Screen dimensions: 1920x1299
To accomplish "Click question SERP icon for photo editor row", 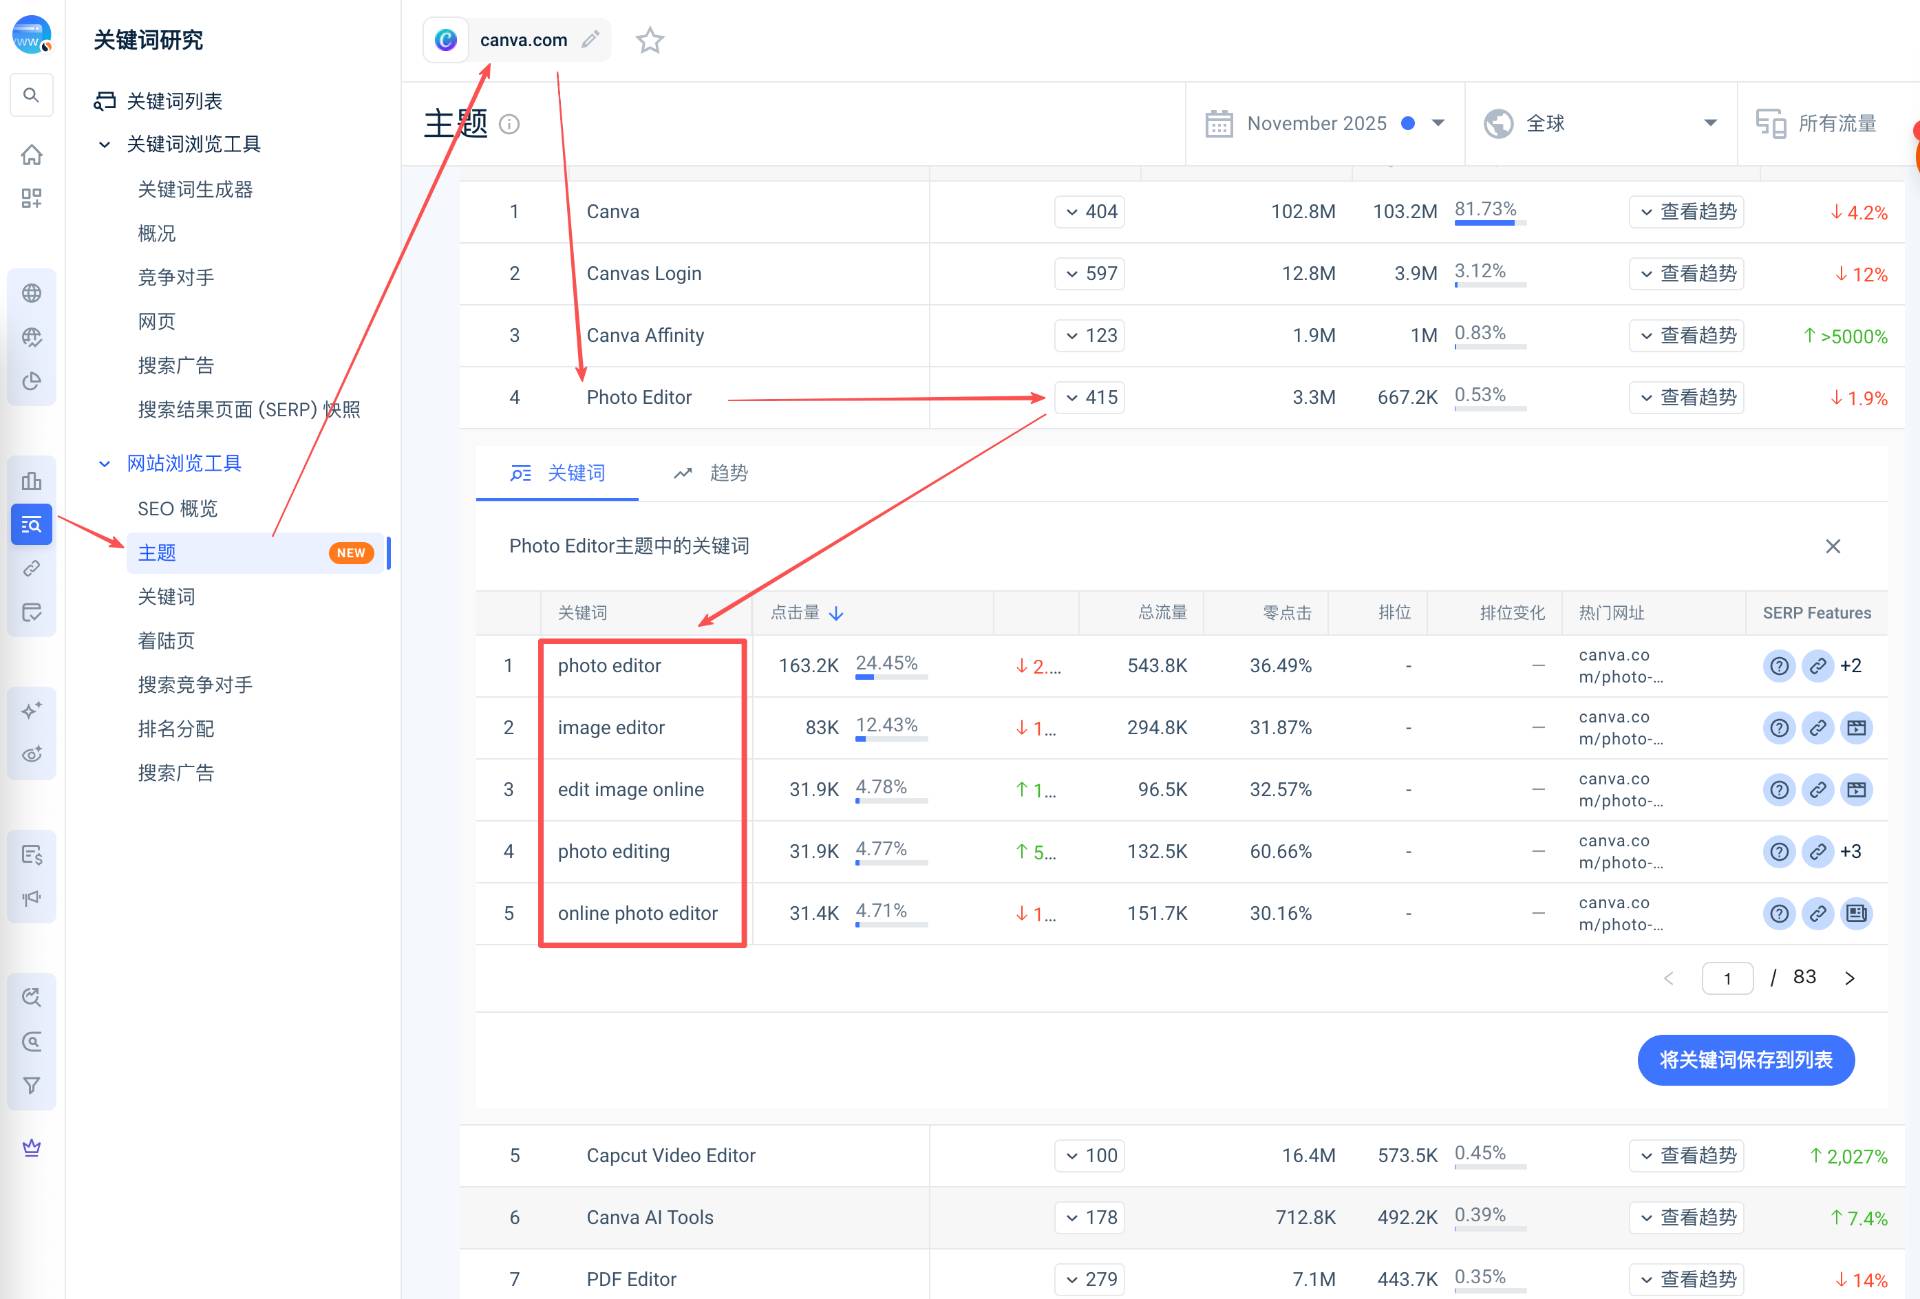I will (1779, 666).
